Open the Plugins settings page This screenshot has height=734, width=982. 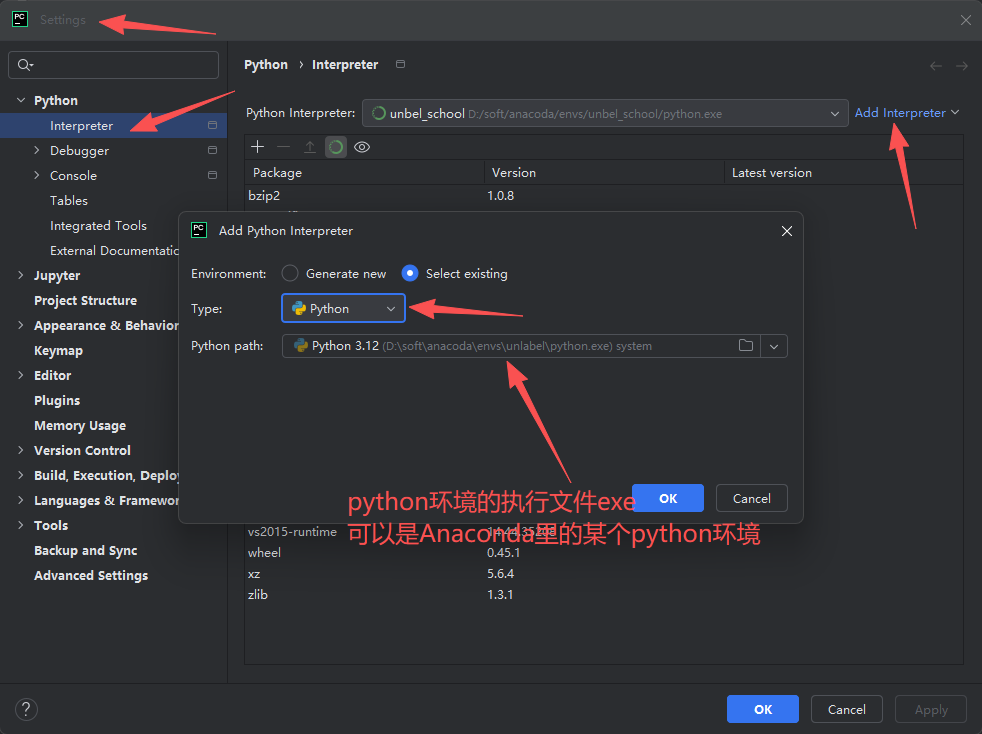pyautogui.click(x=57, y=401)
